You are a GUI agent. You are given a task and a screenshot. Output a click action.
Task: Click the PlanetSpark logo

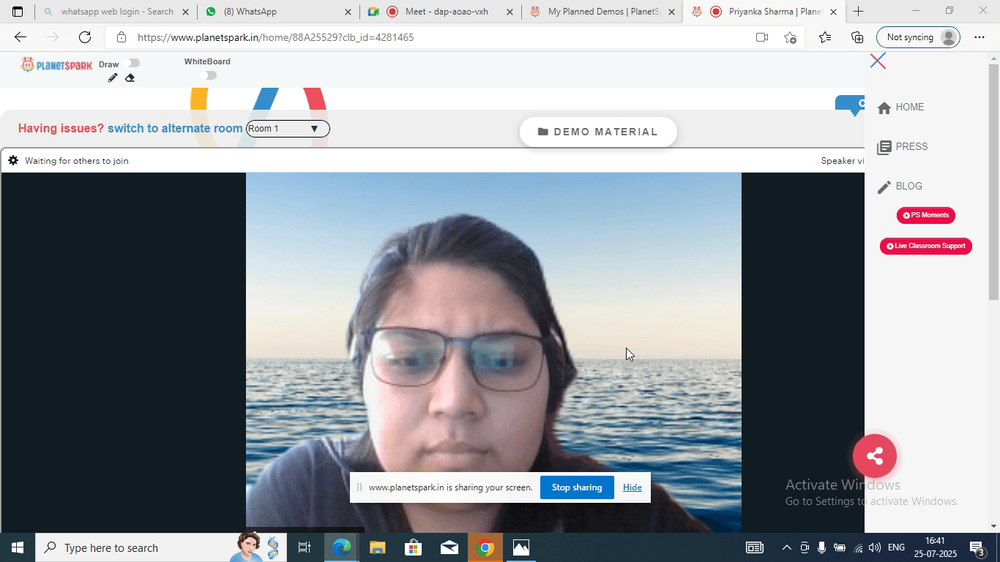pos(56,64)
